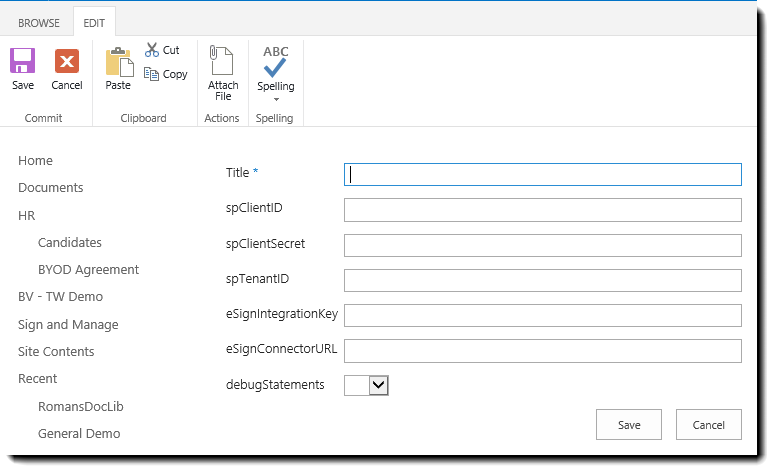
Task: Open the Documents navigation link
Action: [x=51, y=188]
